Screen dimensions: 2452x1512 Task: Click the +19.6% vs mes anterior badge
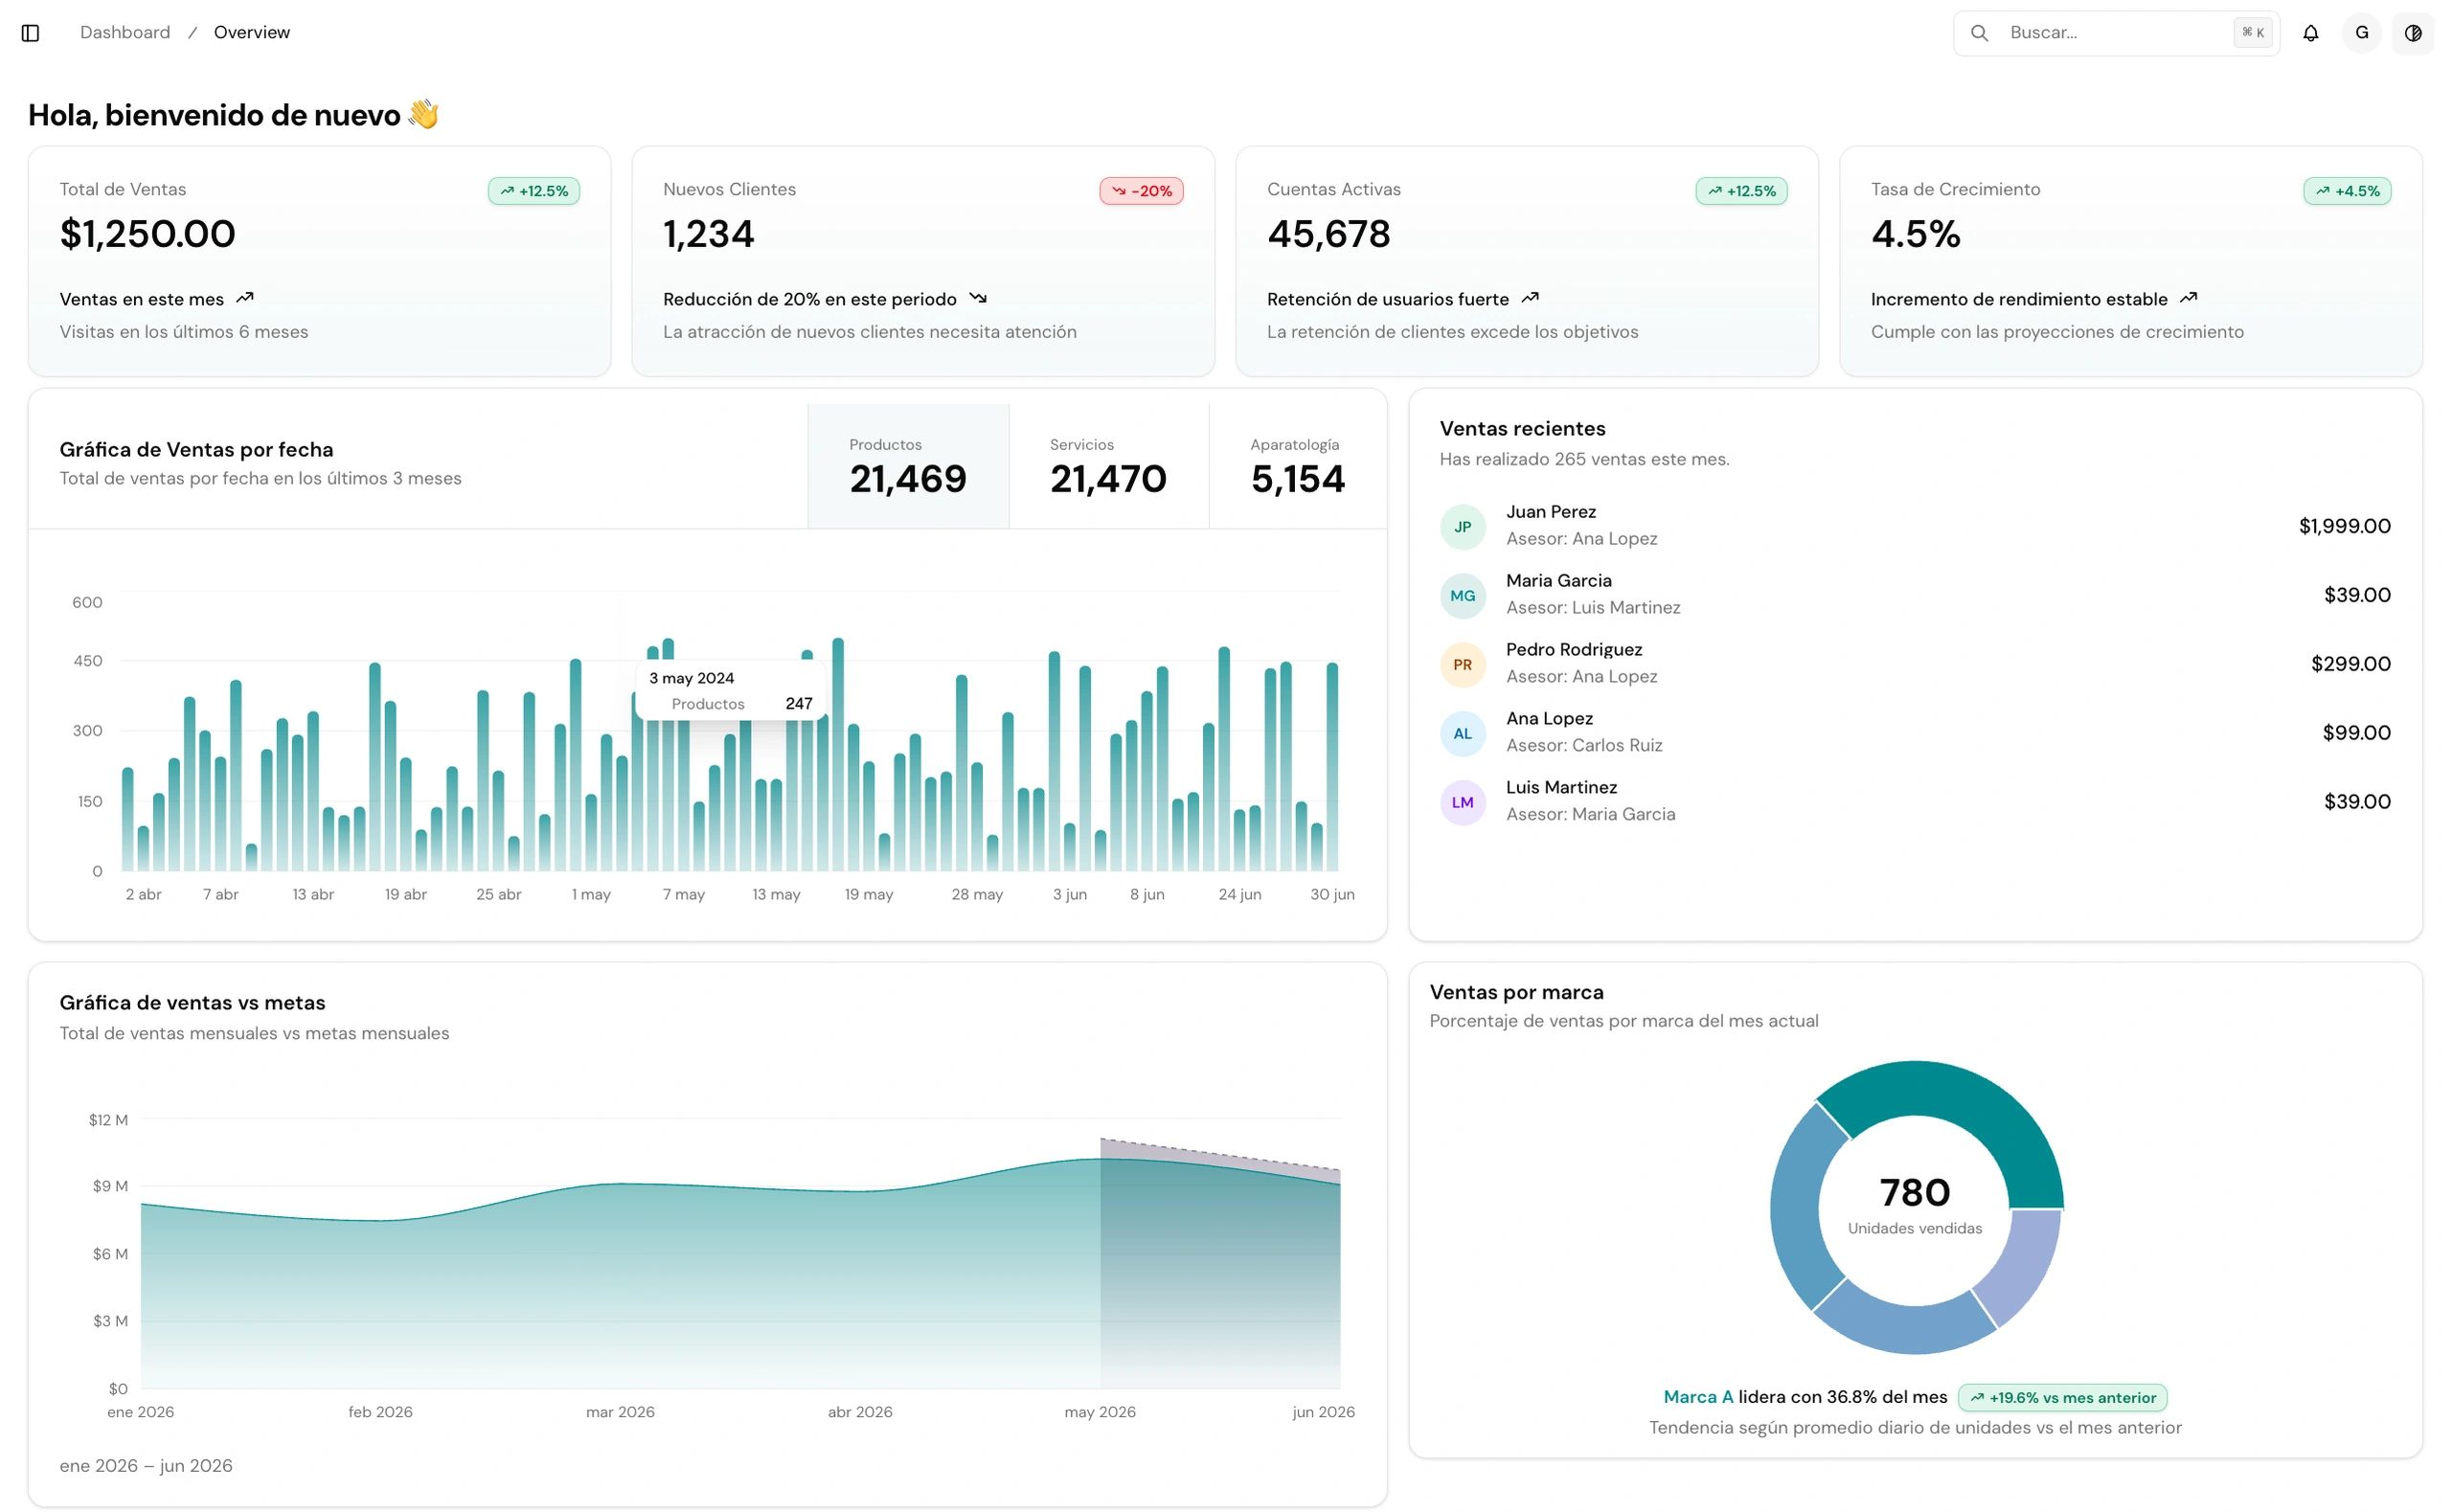(2062, 1397)
